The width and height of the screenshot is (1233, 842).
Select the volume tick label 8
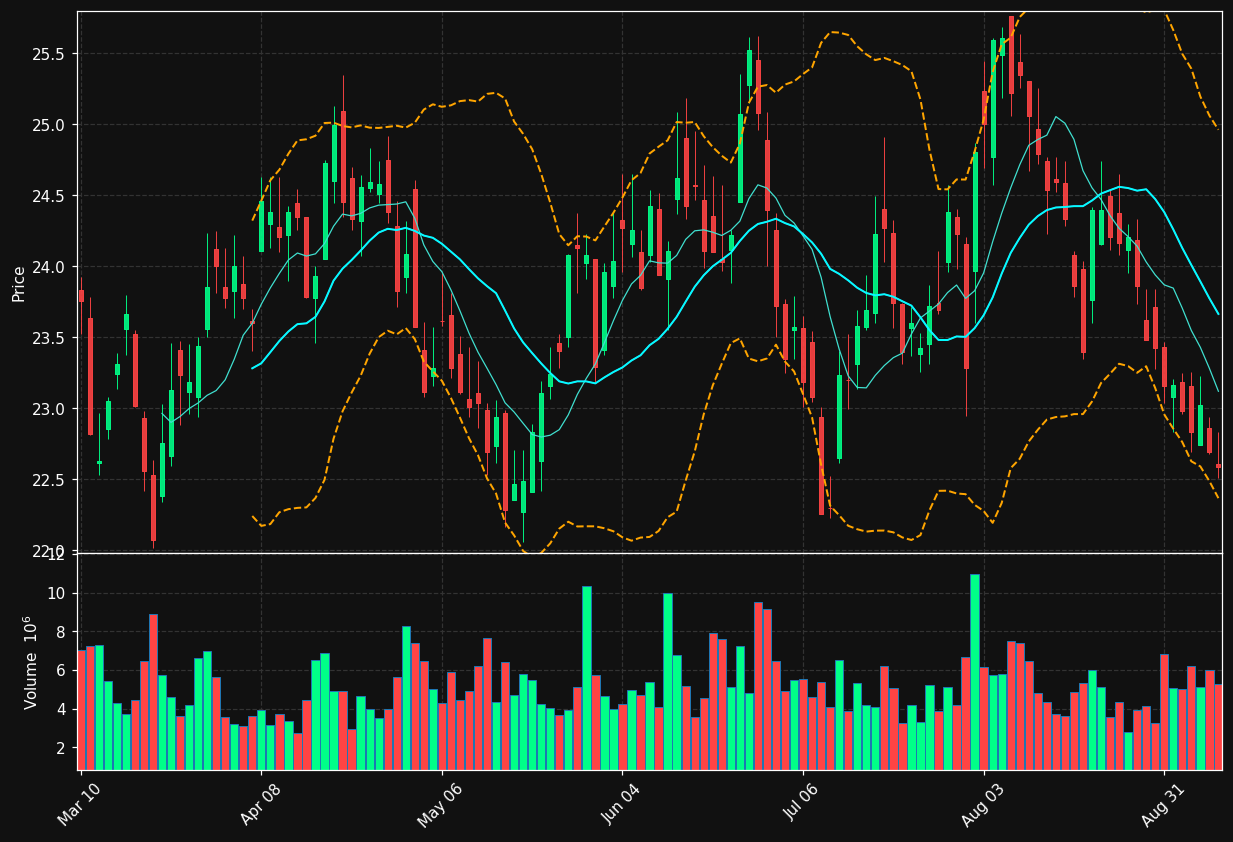coord(60,632)
